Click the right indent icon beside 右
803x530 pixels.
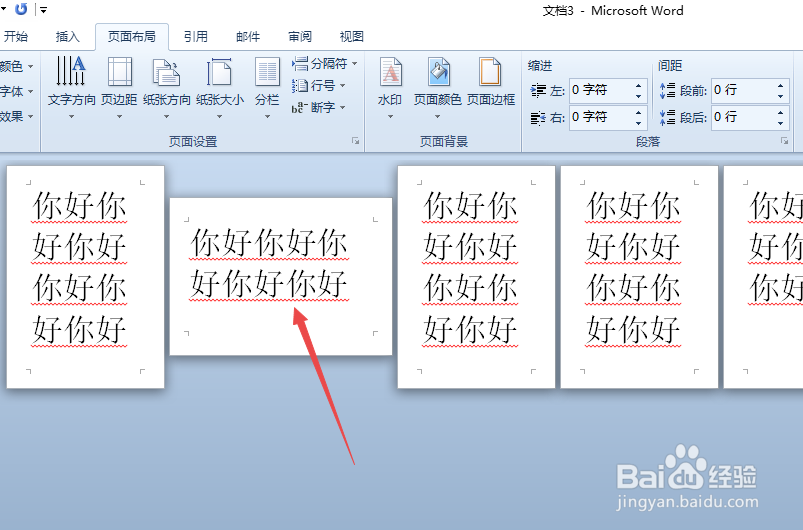point(538,118)
